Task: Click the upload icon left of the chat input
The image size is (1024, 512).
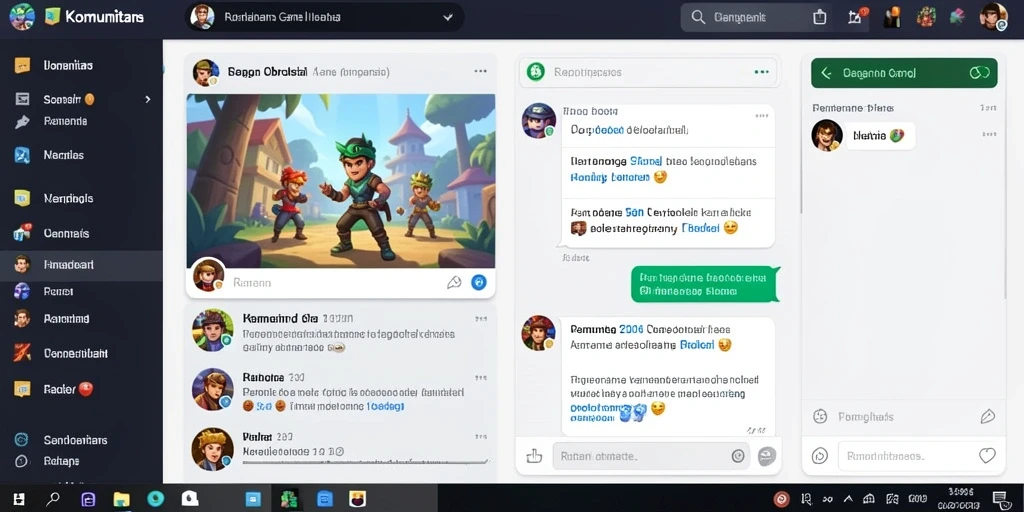Action: point(534,456)
